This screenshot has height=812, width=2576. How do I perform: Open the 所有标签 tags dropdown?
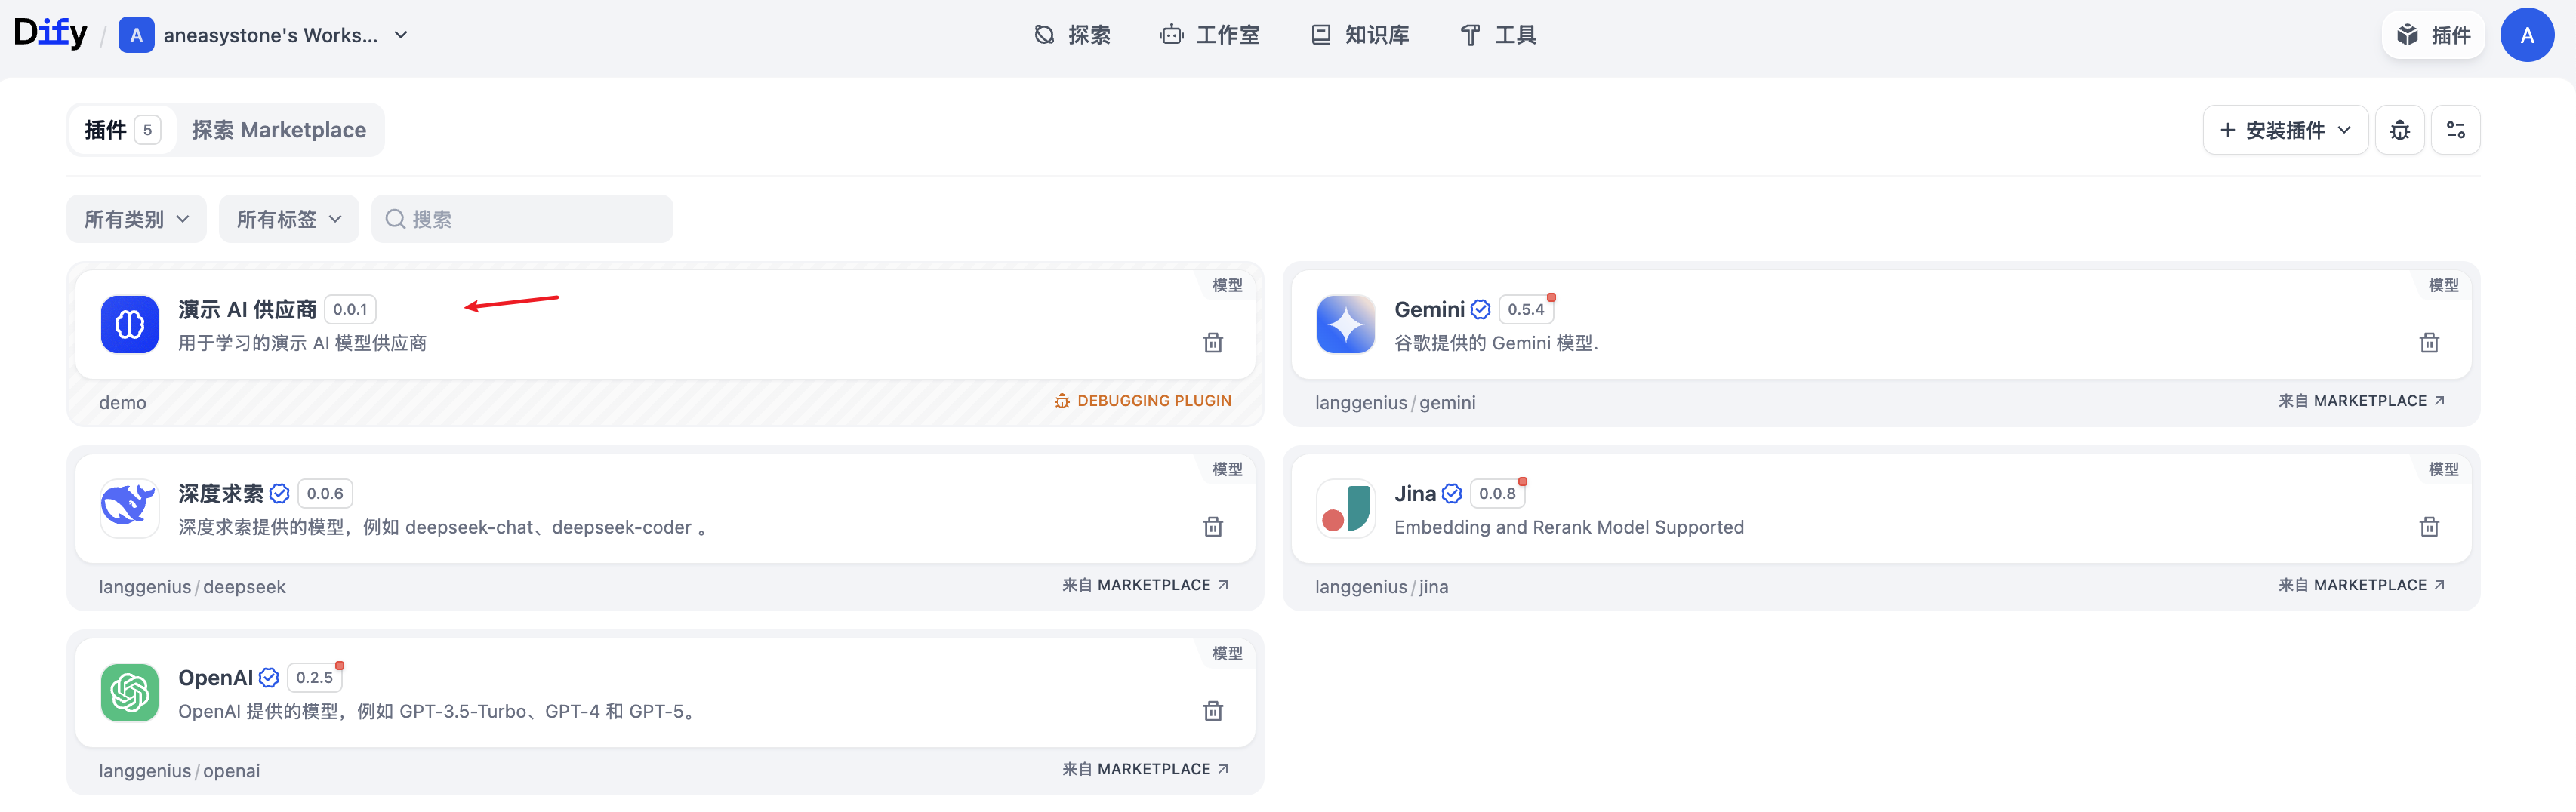coord(288,219)
